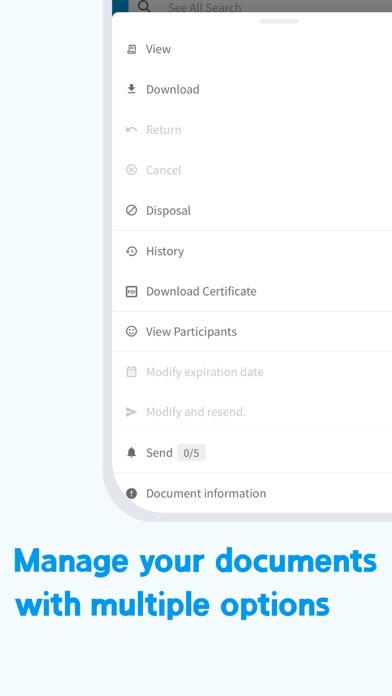This screenshot has height=696, width=392.
Task: Click the search magnifier icon
Action: click(x=144, y=6)
